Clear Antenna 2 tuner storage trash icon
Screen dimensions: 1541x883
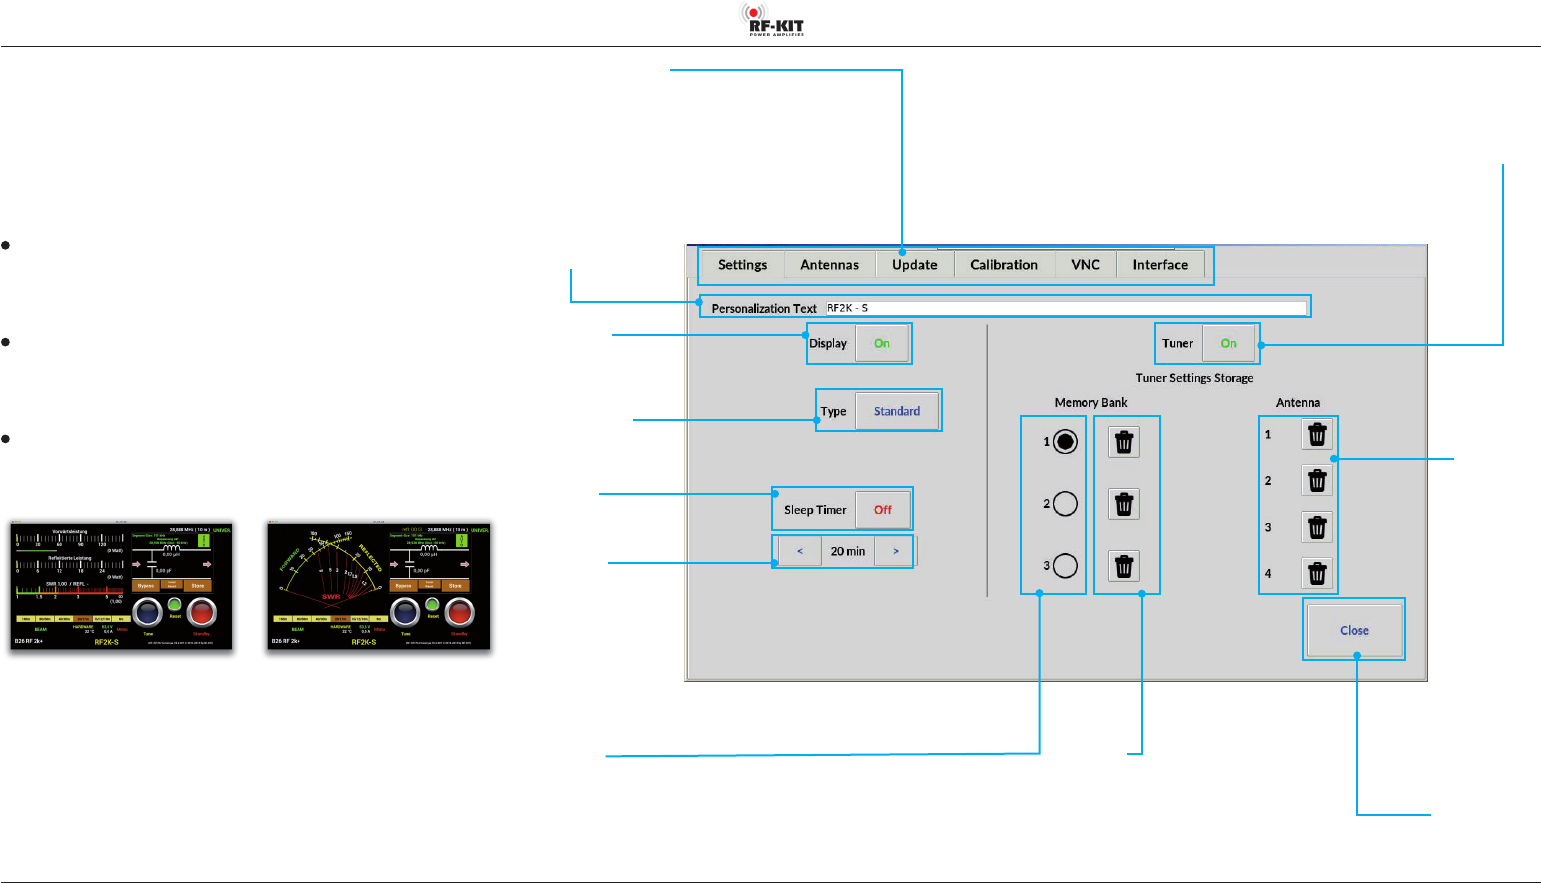[x=1317, y=481]
